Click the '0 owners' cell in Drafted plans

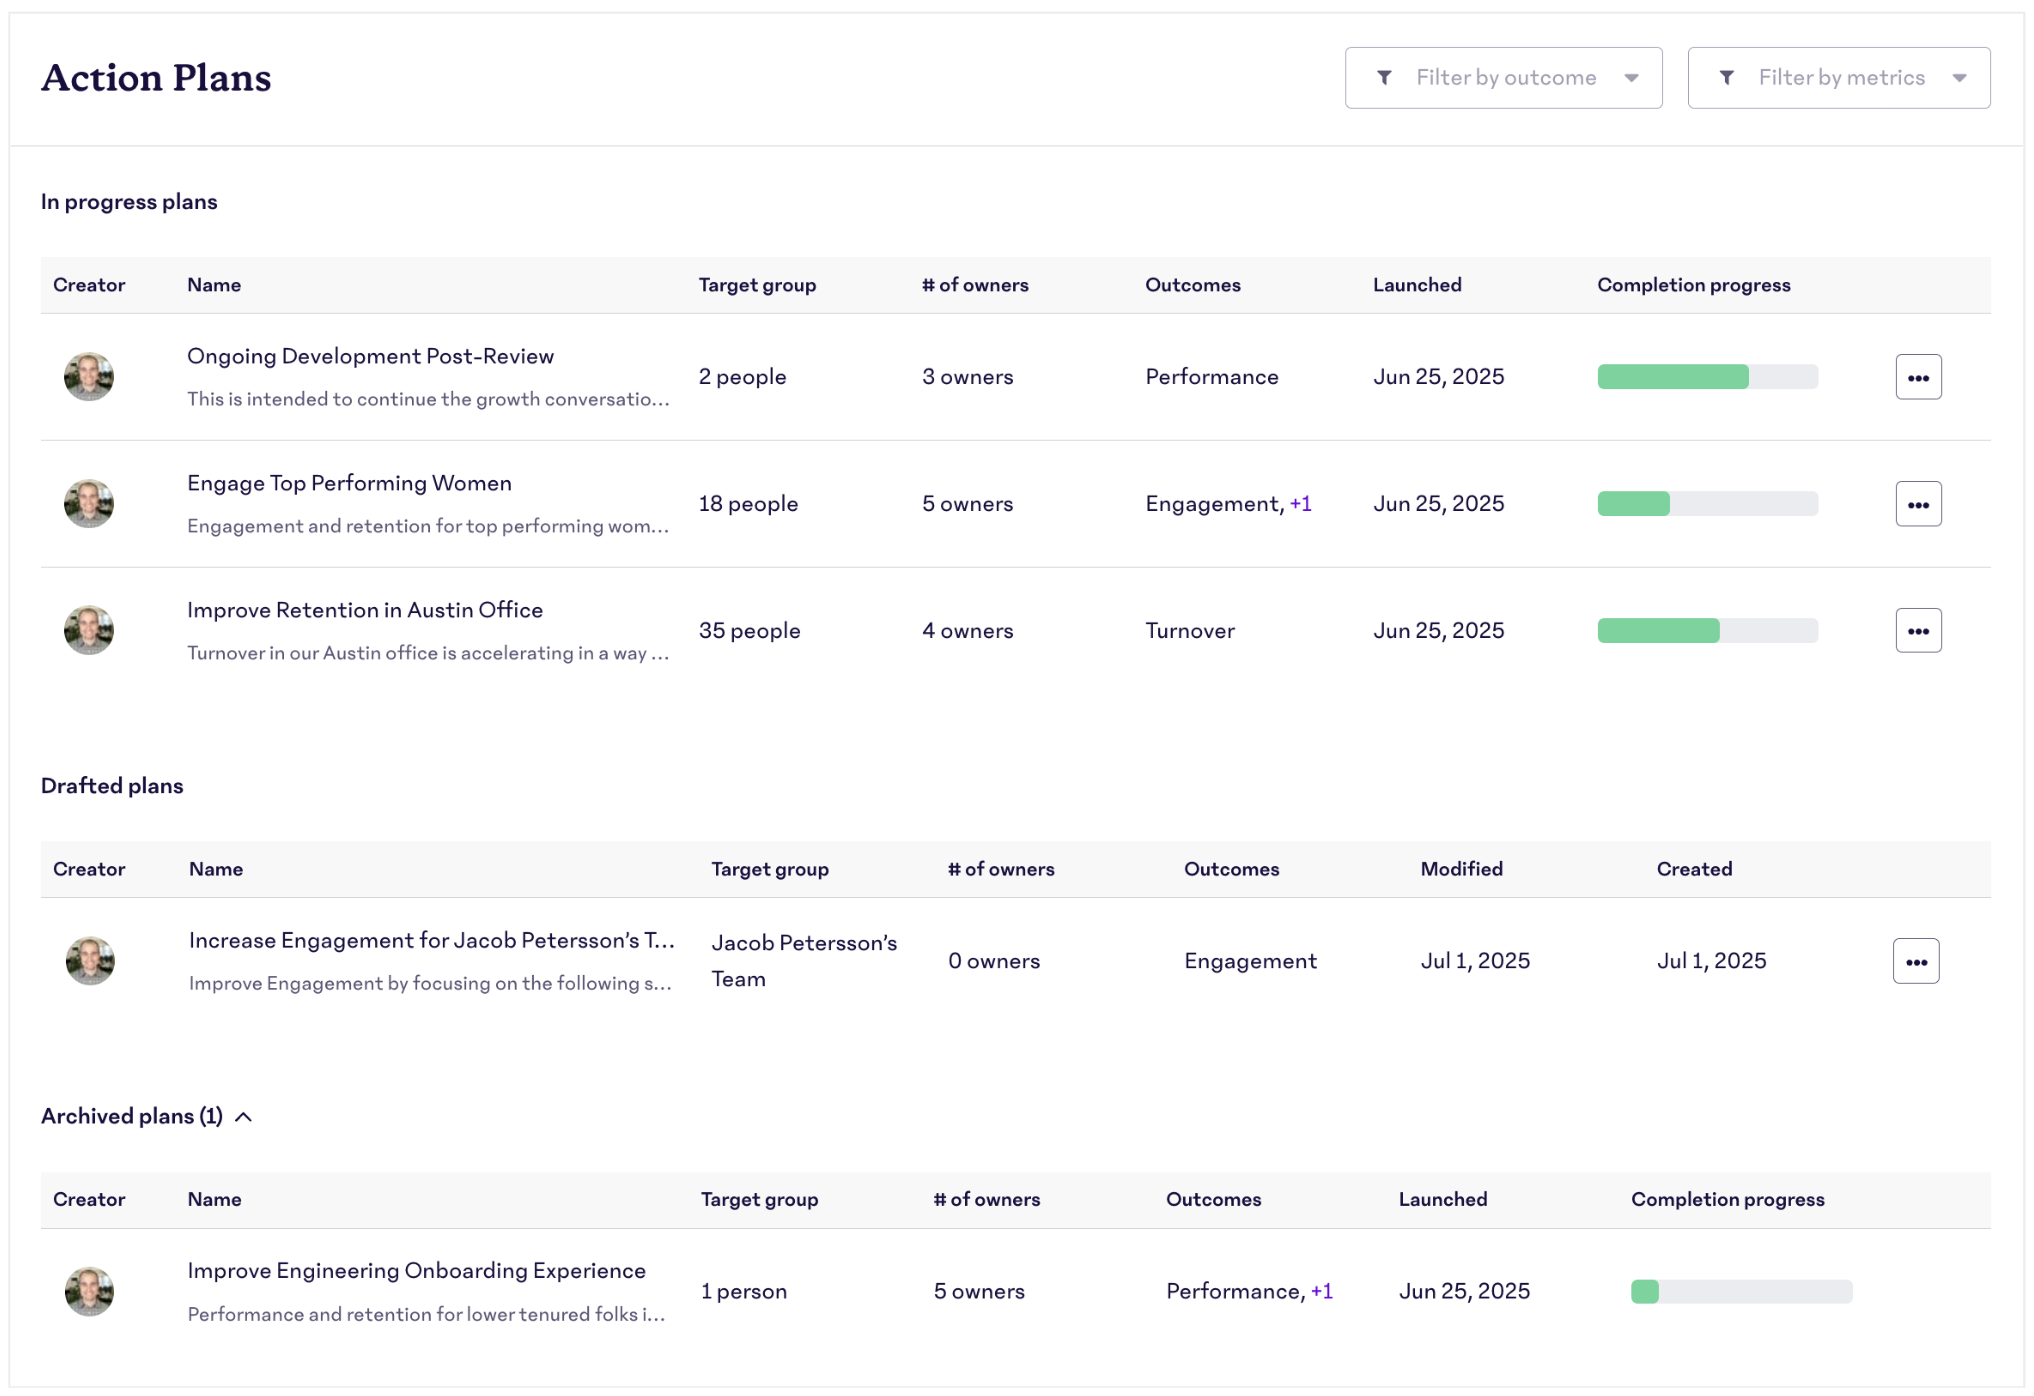coord(994,961)
